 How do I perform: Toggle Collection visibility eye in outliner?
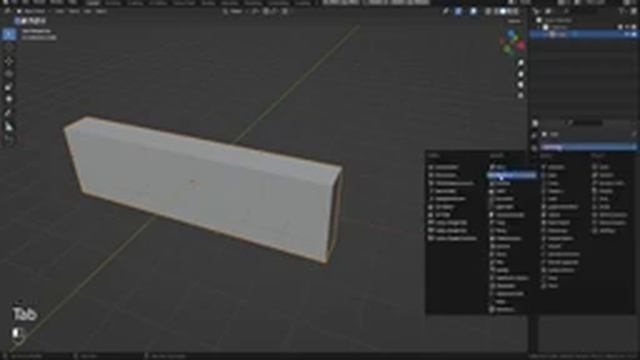click(x=627, y=27)
